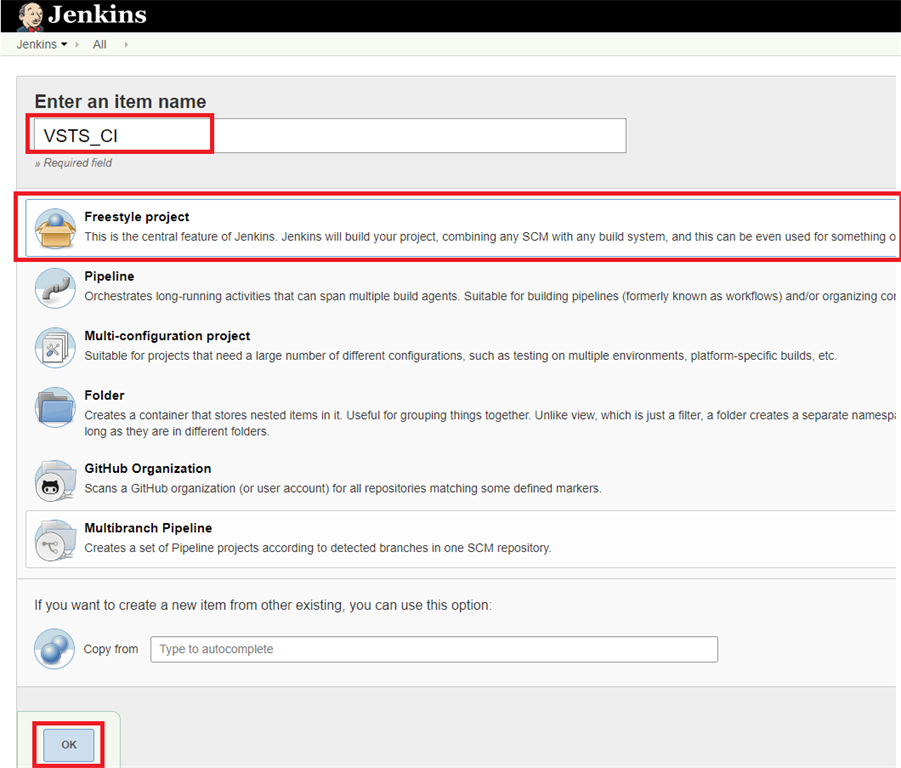The height and width of the screenshot is (768, 901).
Task: Select the Multi-configuration project title
Action: 167,336
